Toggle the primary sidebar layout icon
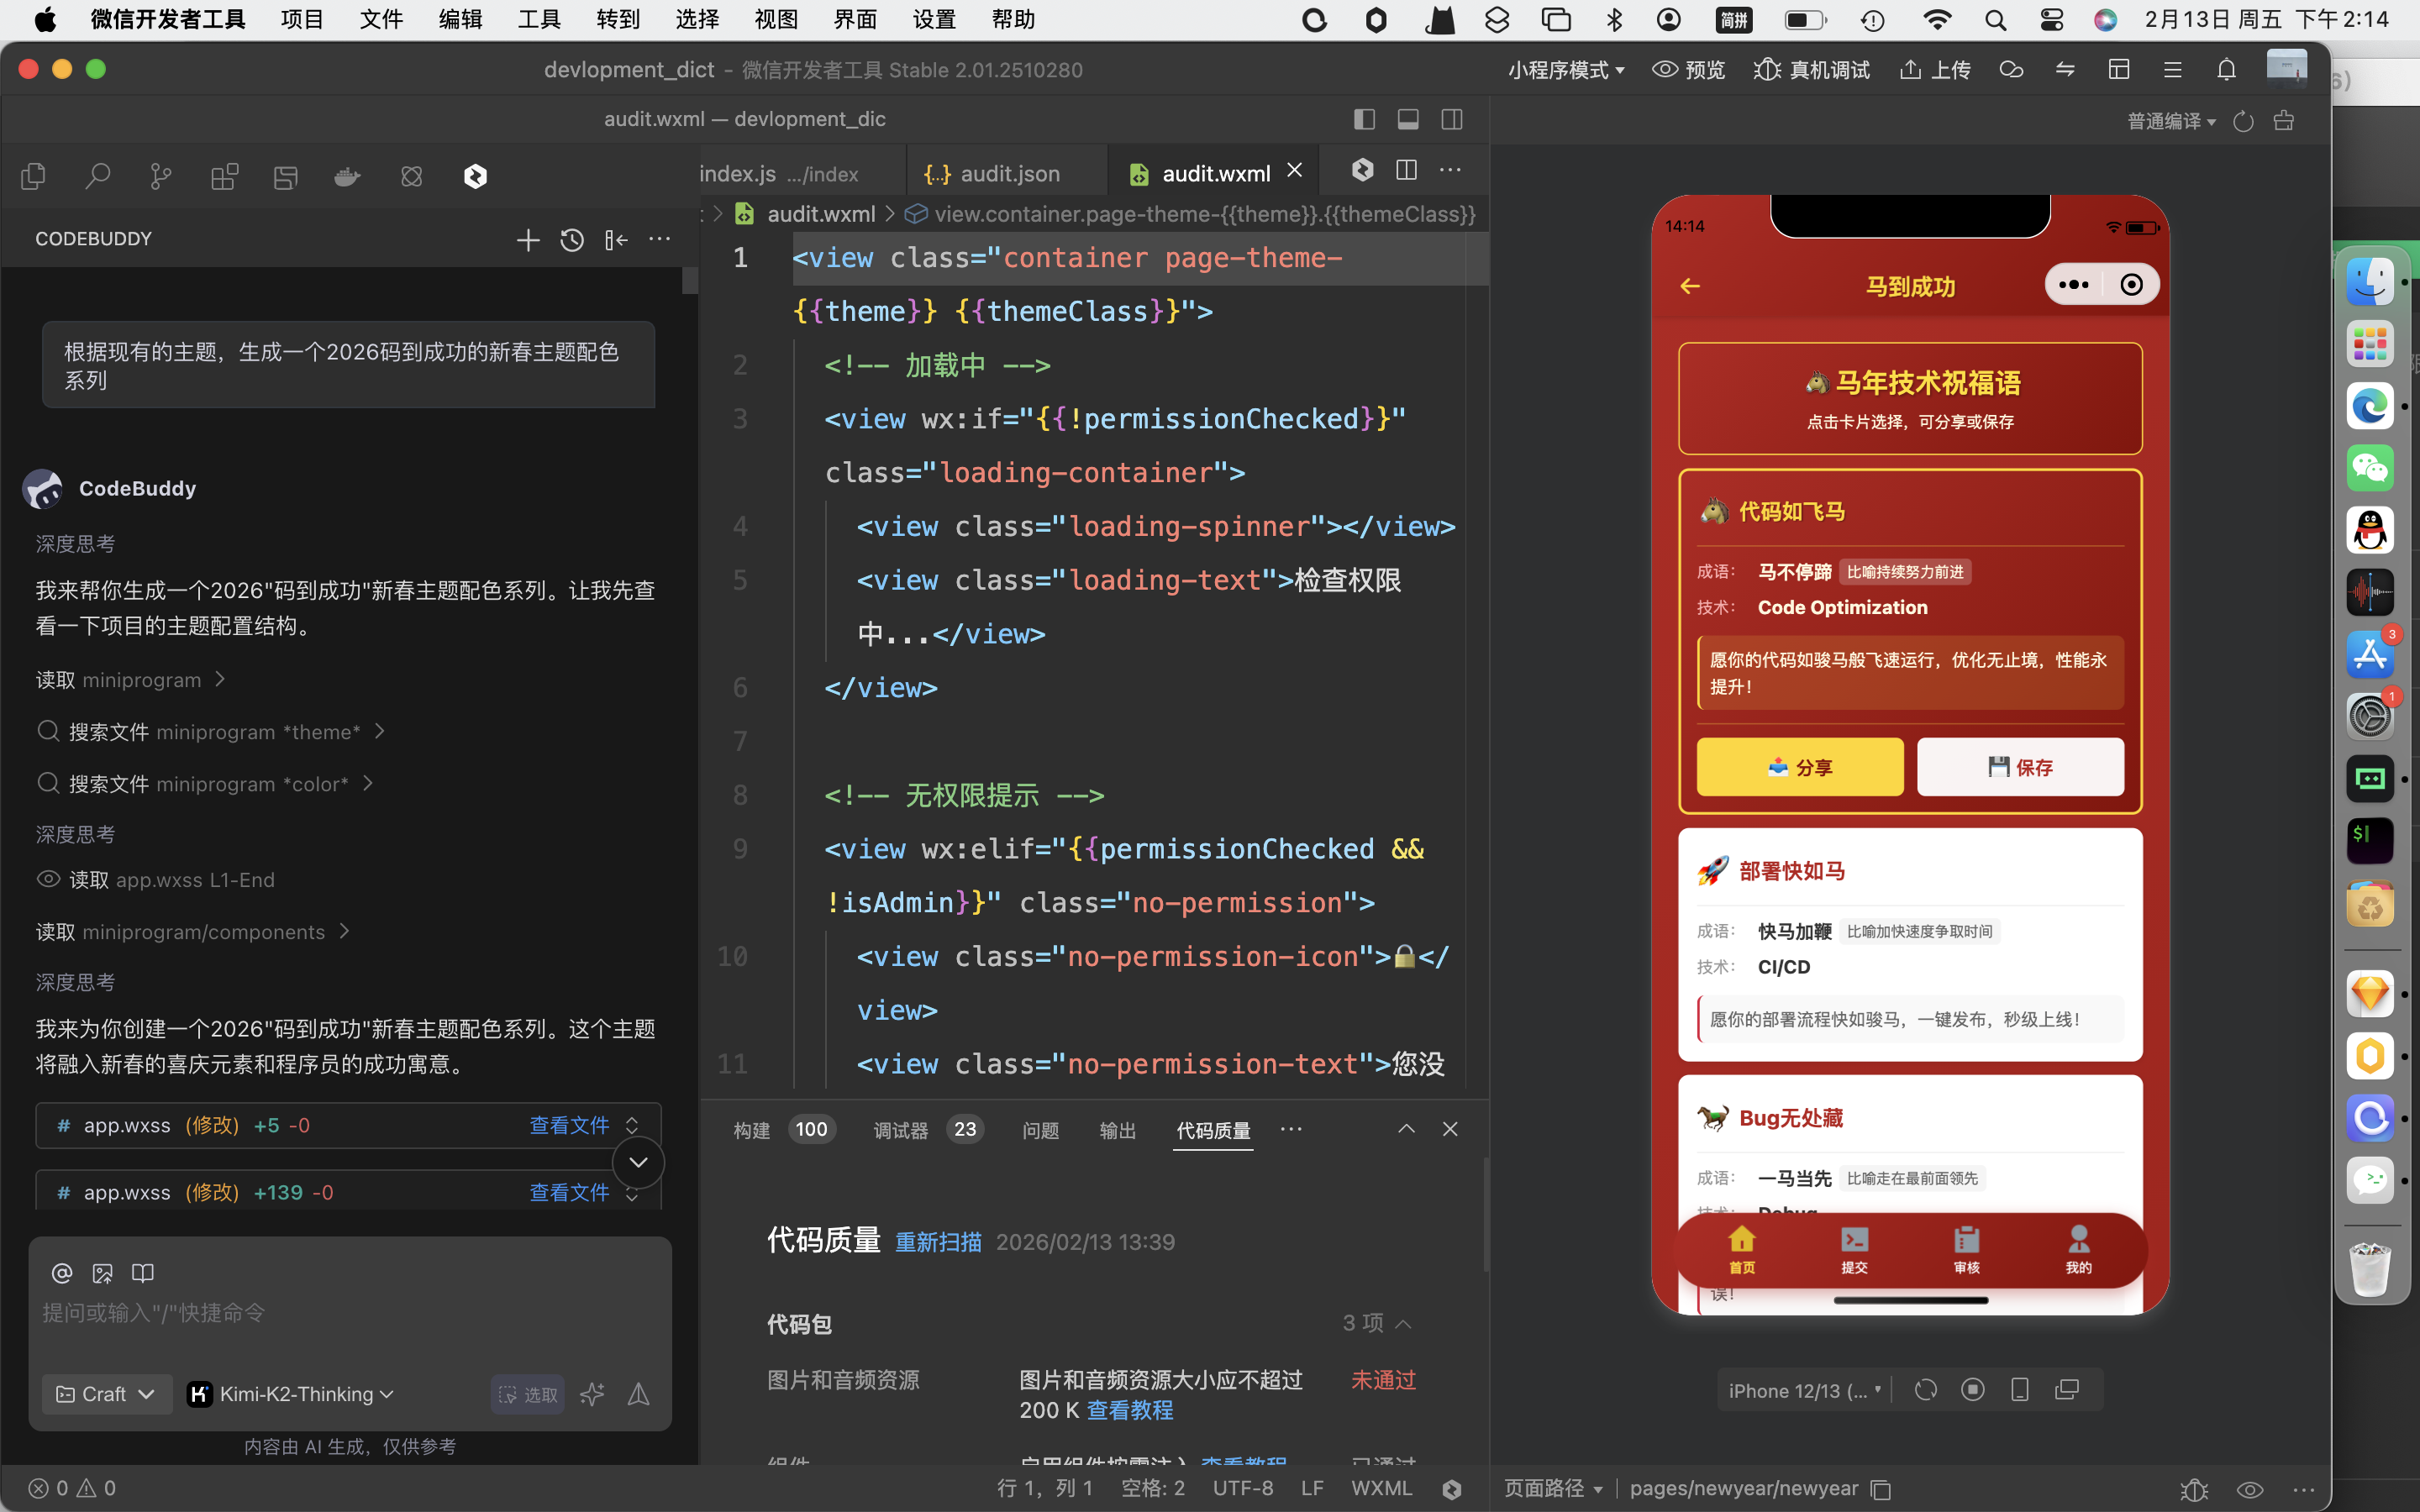 (1364, 120)
